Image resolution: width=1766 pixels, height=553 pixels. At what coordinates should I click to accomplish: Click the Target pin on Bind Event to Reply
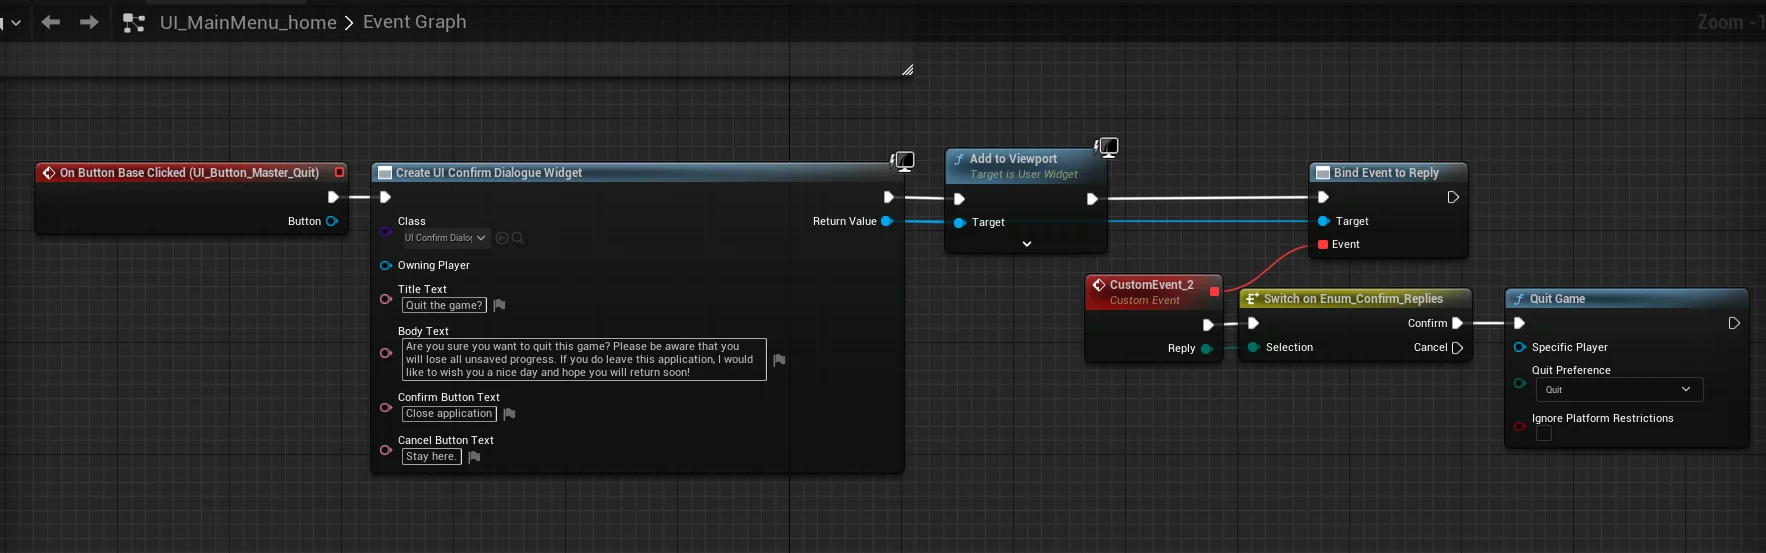(x=1324, y=221)
